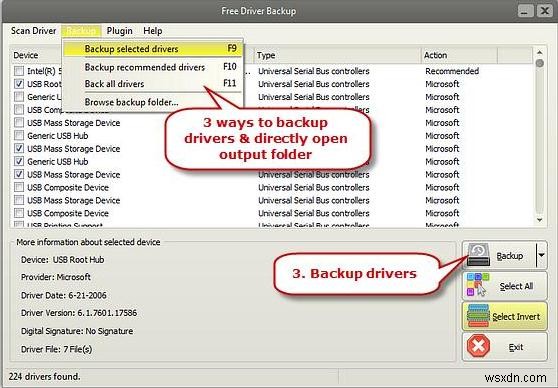The width and height of the screenshot is (558, 388).
Task: Check the first USB Mass Storage Device checkbox
Action: (x=19, y=123)
